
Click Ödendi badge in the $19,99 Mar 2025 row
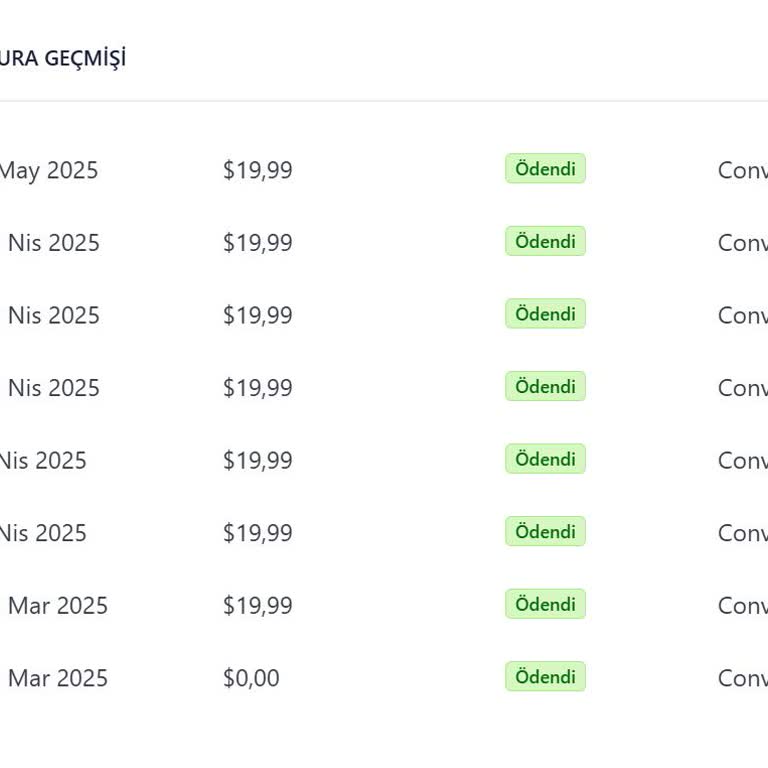pos(545,604)
